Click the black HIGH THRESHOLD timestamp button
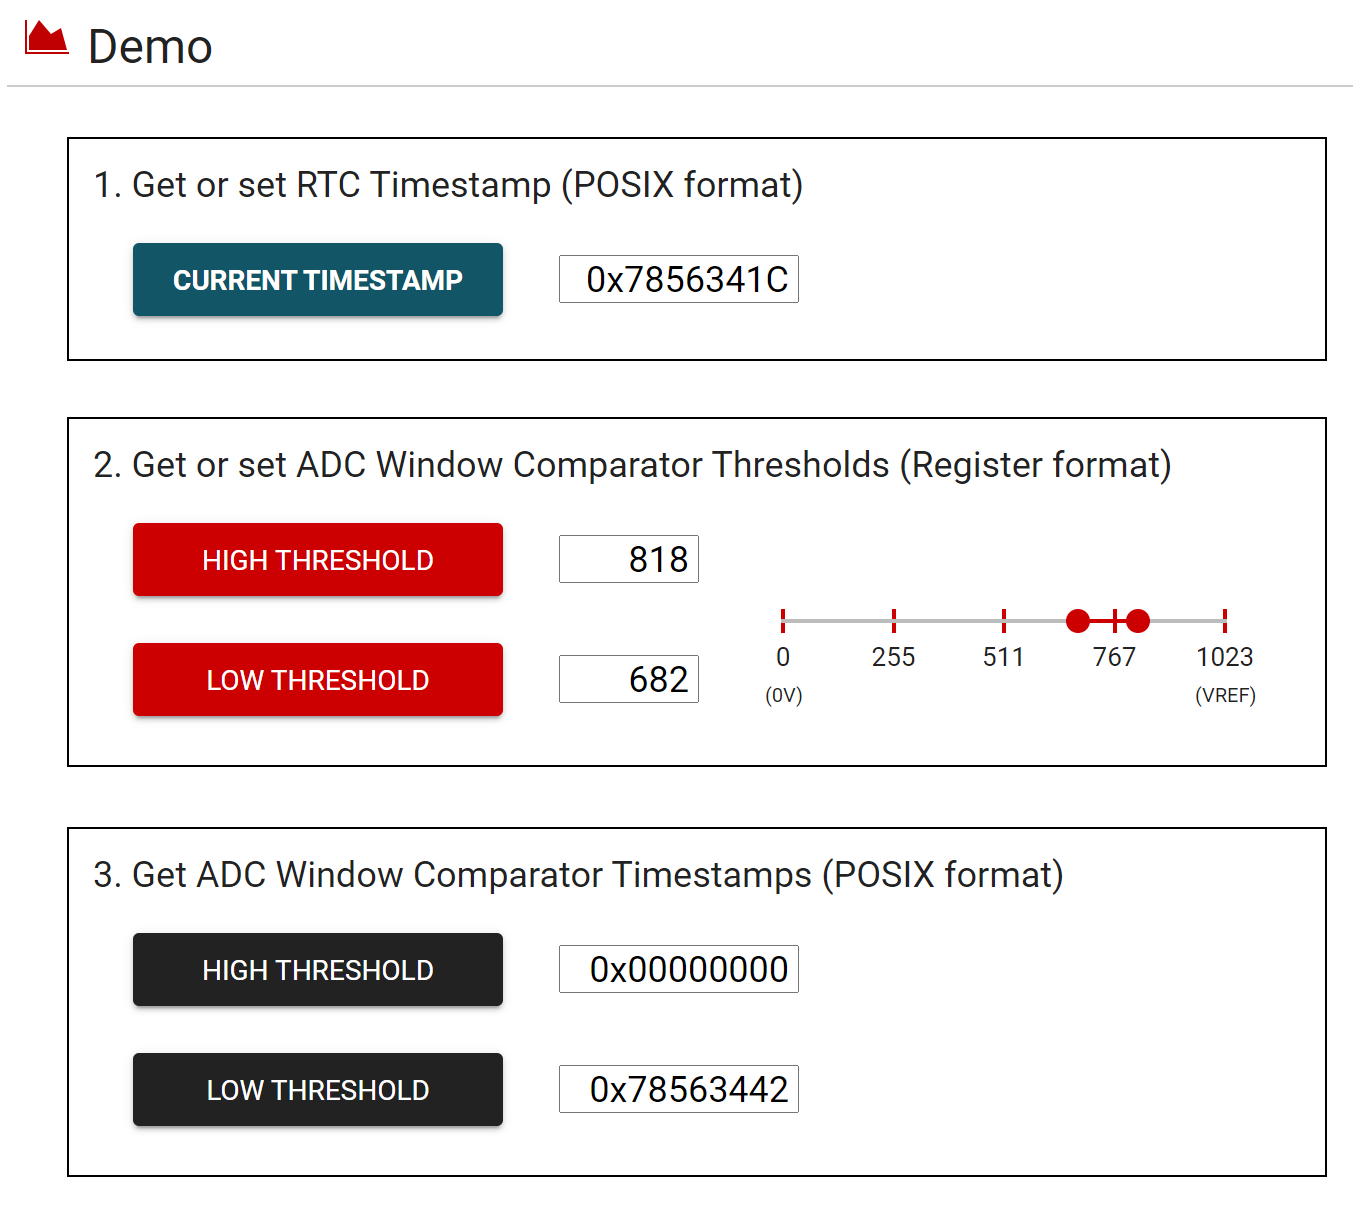The width and height of the screenshot is (1353, 1206). (317, 970)
